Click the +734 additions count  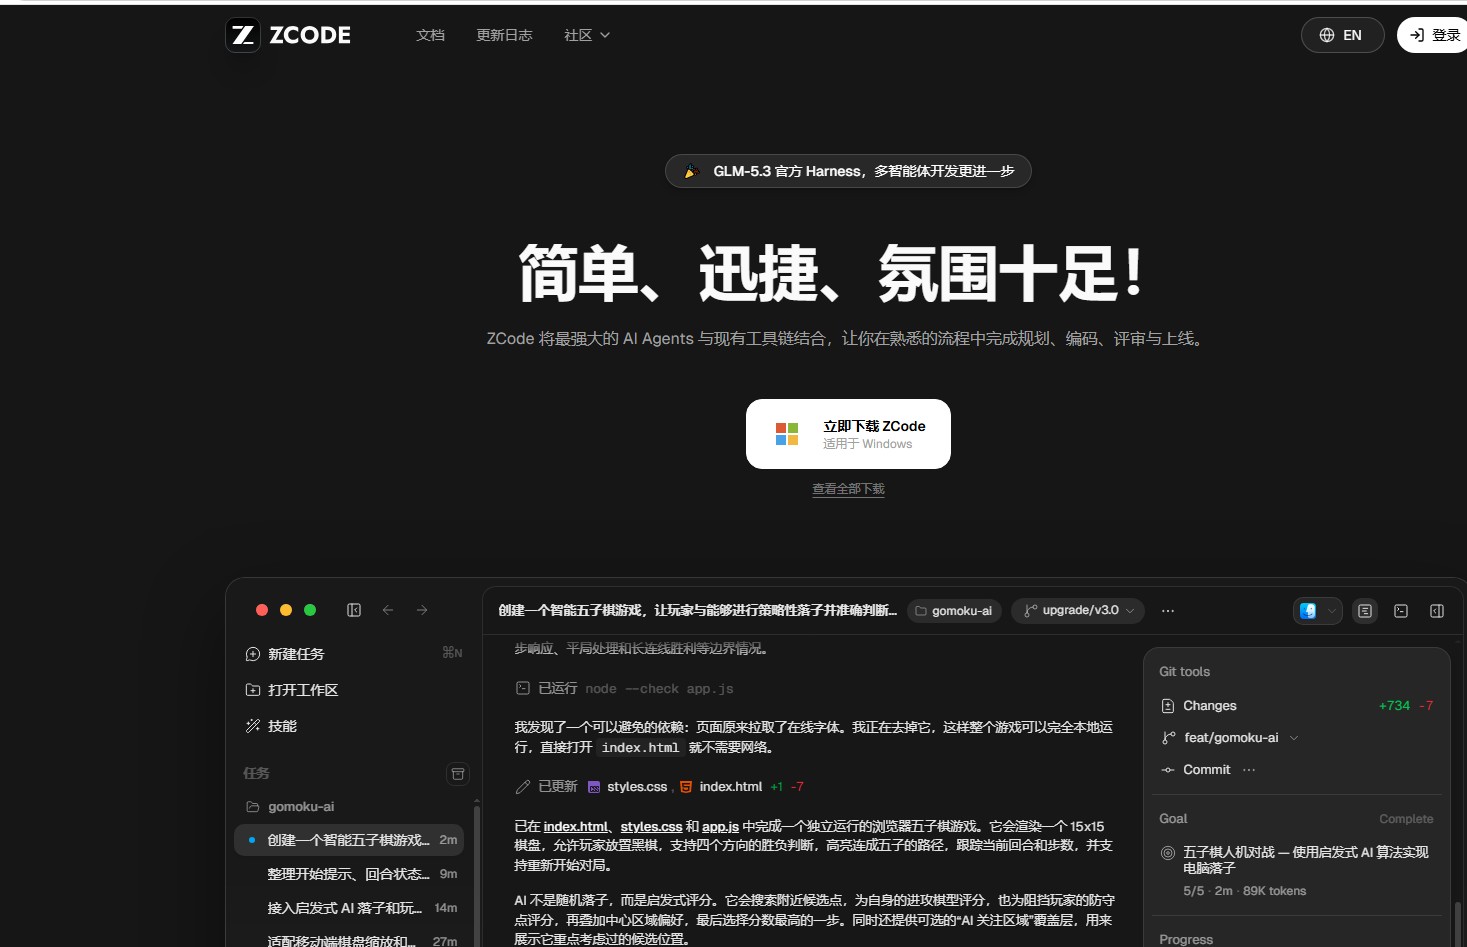point(1394,706)
